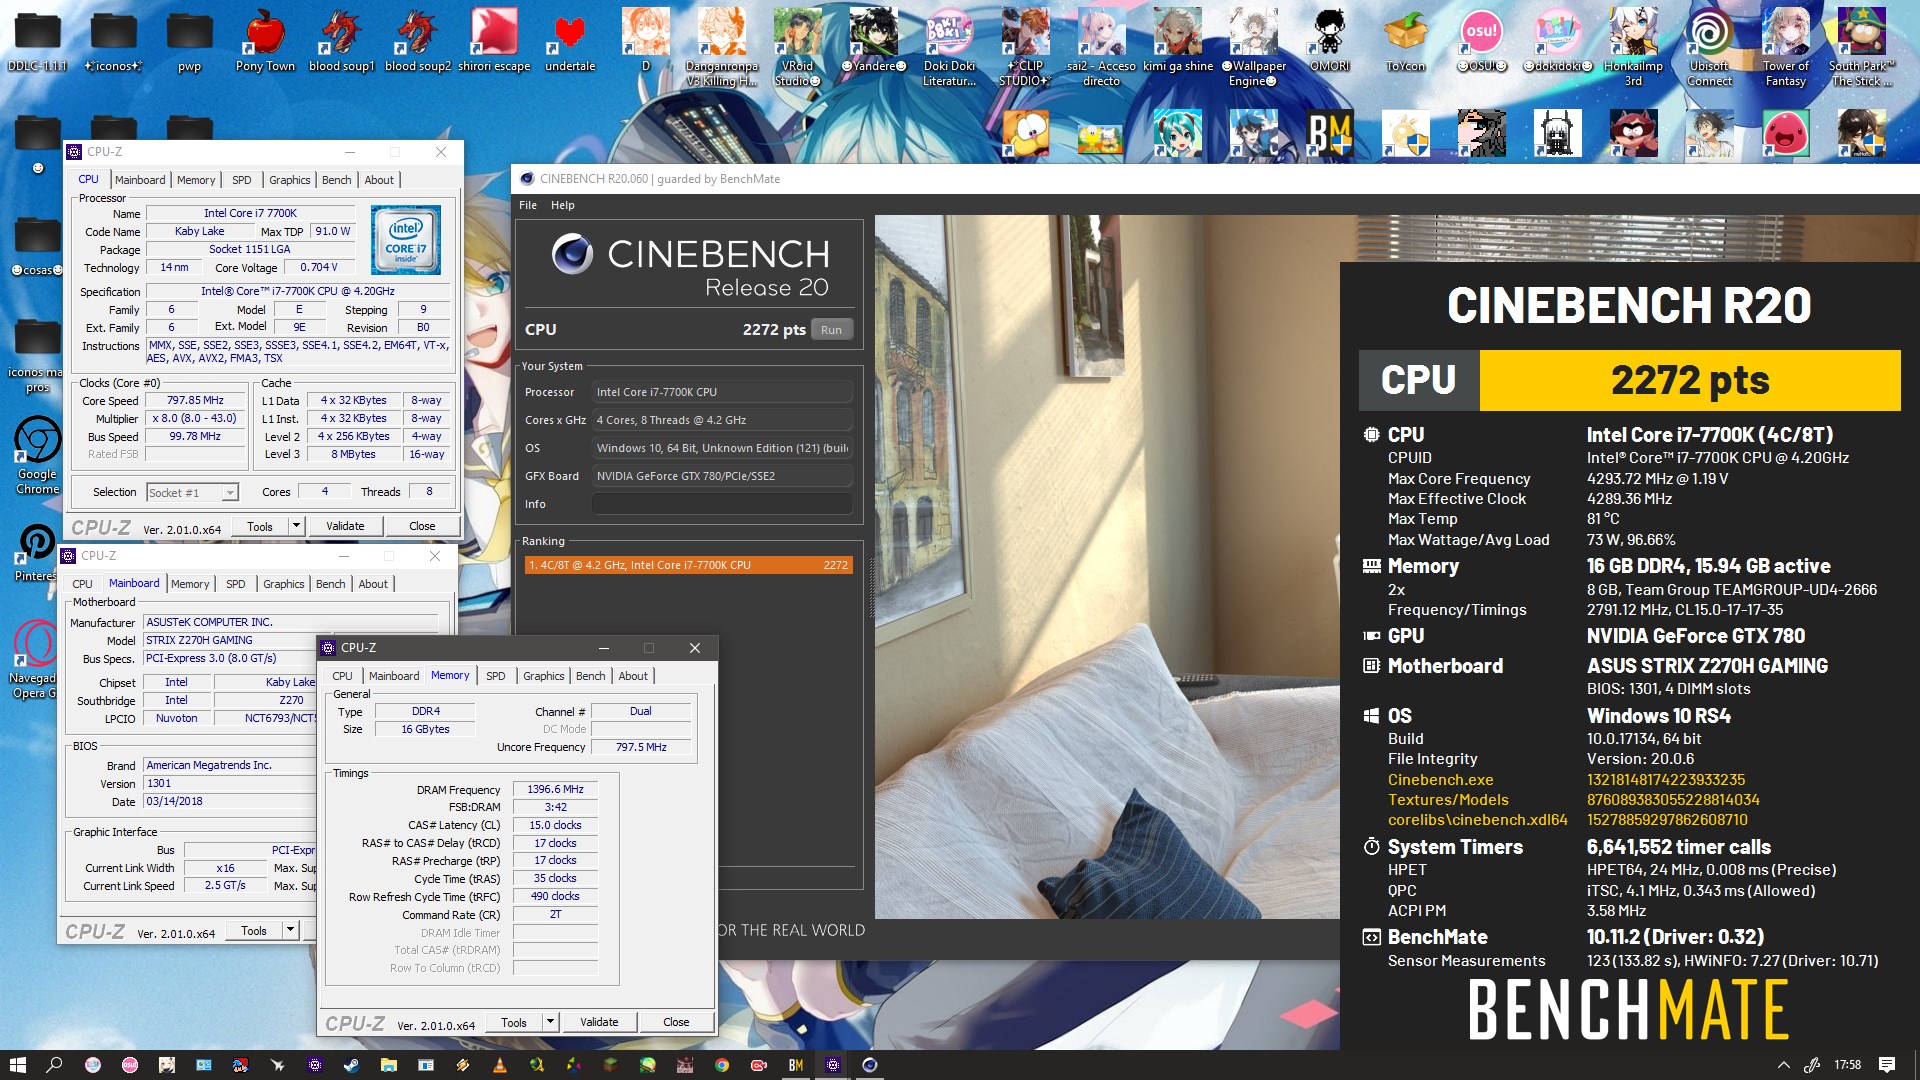Screen dimensions: 1920x1080
Task: Click the BenchMate BM taskbar icon
Action: pos(795,1065)
